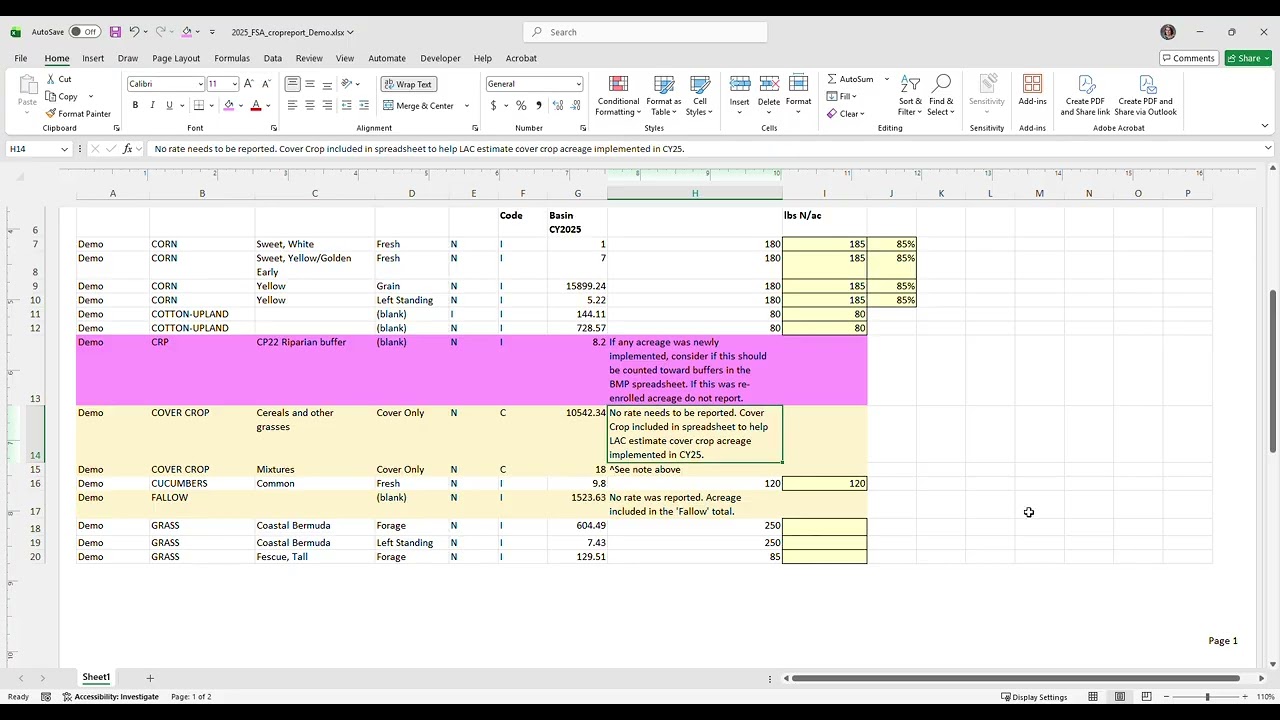The height and width of the screenshot is (720, 1280).
Task: Click the Search box in title bar
Action: click(x=645, y=32)
